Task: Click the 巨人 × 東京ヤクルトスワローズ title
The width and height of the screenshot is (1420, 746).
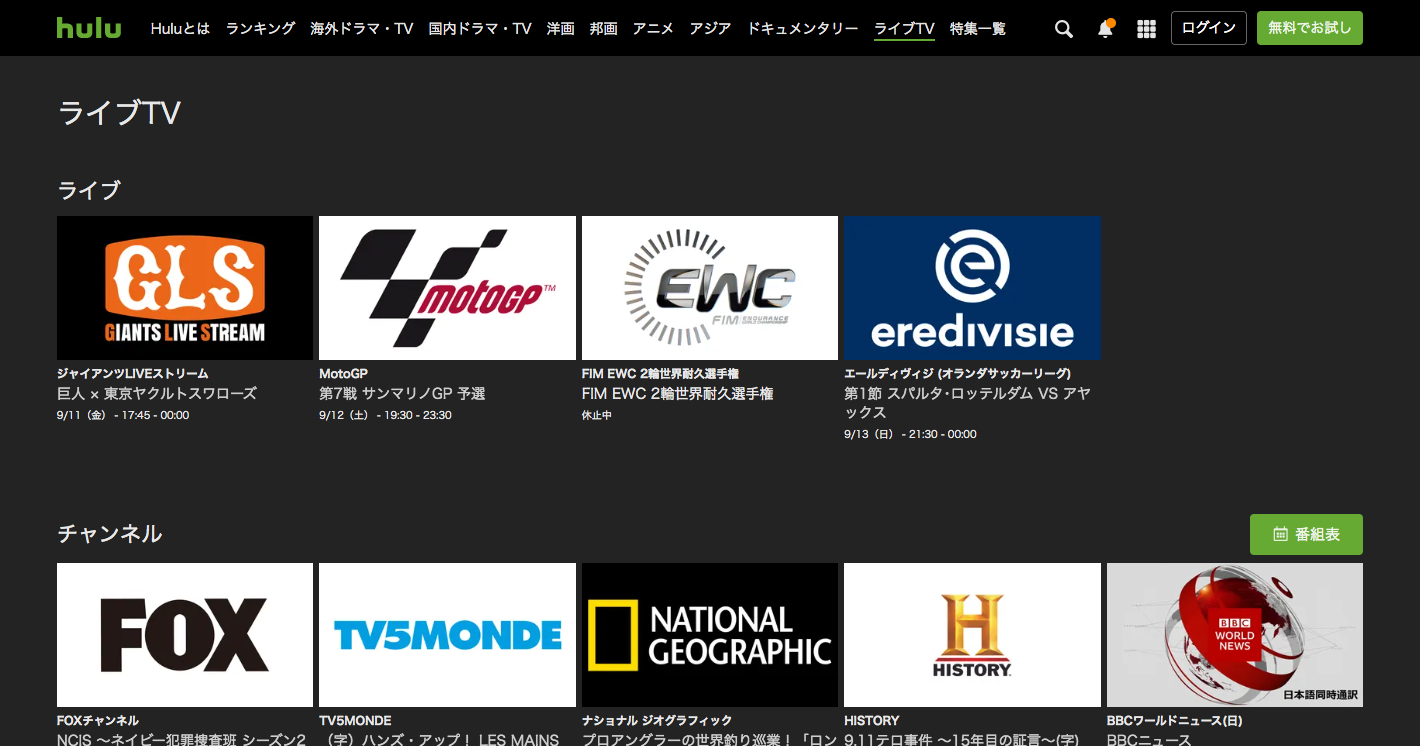Action: pyautogui.click(x=157, y=393)
